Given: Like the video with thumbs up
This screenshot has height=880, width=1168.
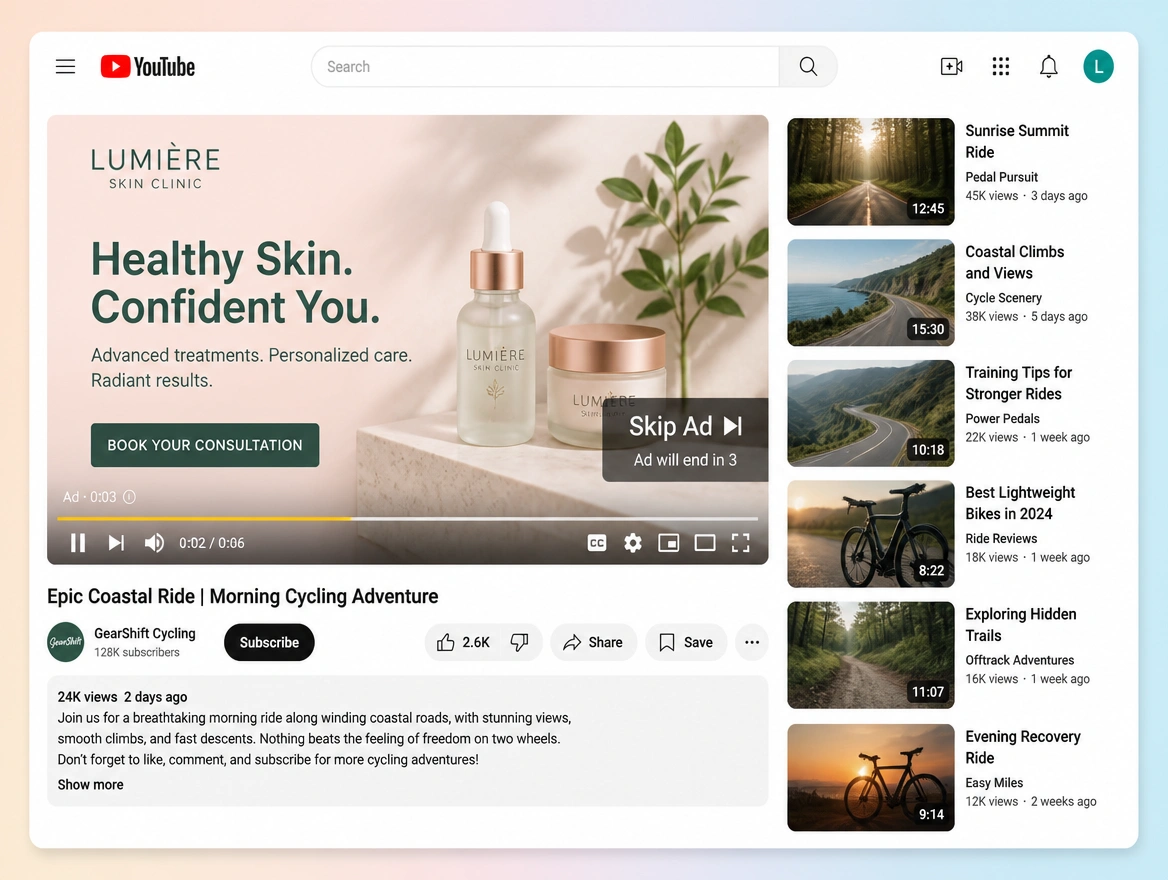Looking at the screenshot, I should tap(445, 642).
